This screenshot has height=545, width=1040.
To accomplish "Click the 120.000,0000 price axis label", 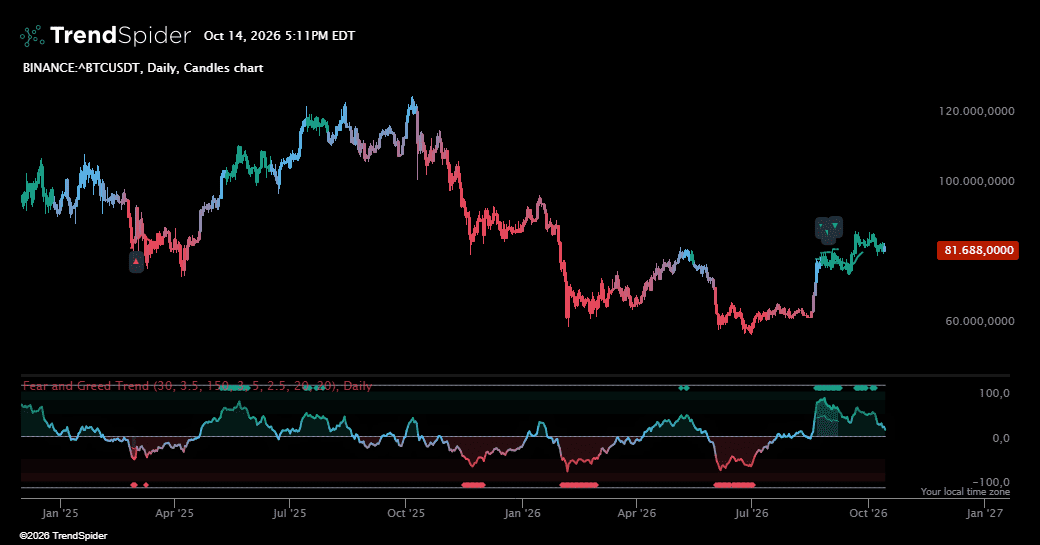I will 976,111.
